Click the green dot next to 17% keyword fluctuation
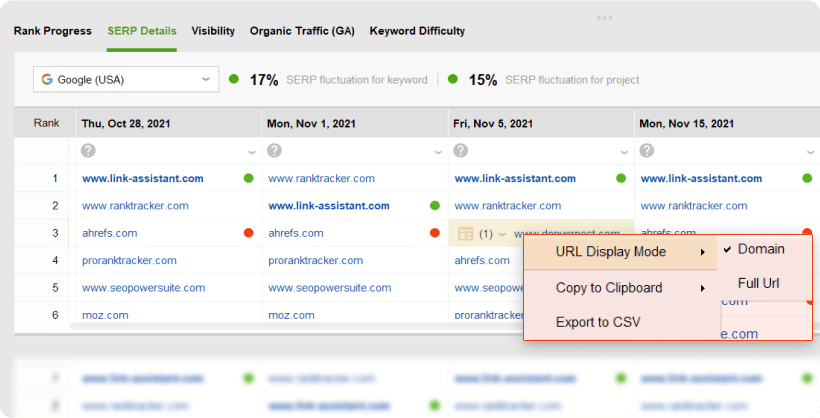 [234, 79]
